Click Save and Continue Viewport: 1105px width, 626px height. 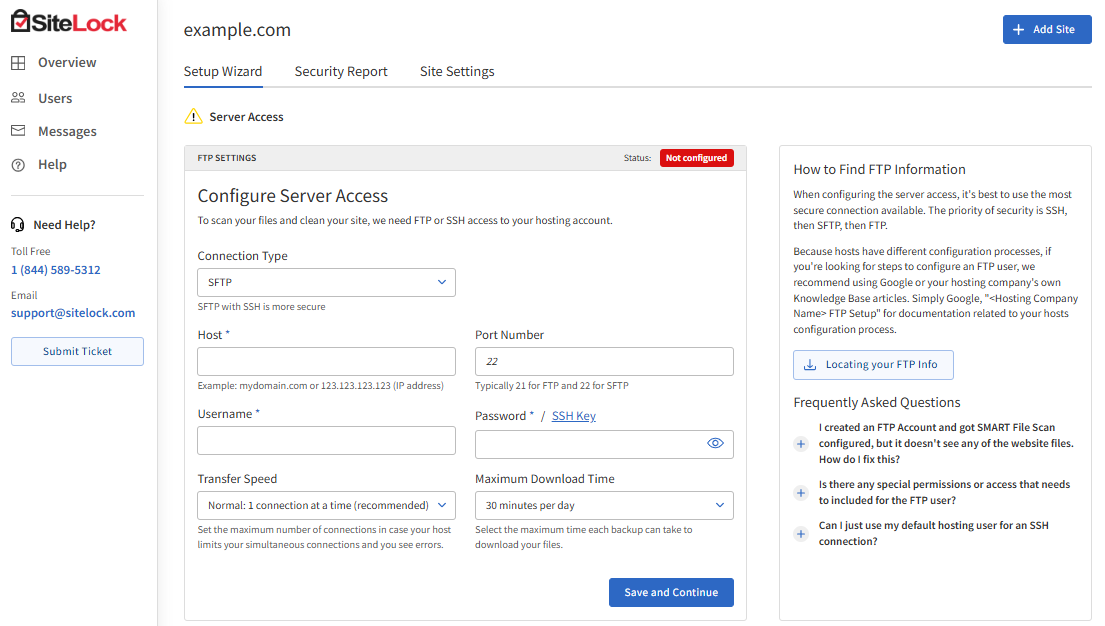coord(671,592)
